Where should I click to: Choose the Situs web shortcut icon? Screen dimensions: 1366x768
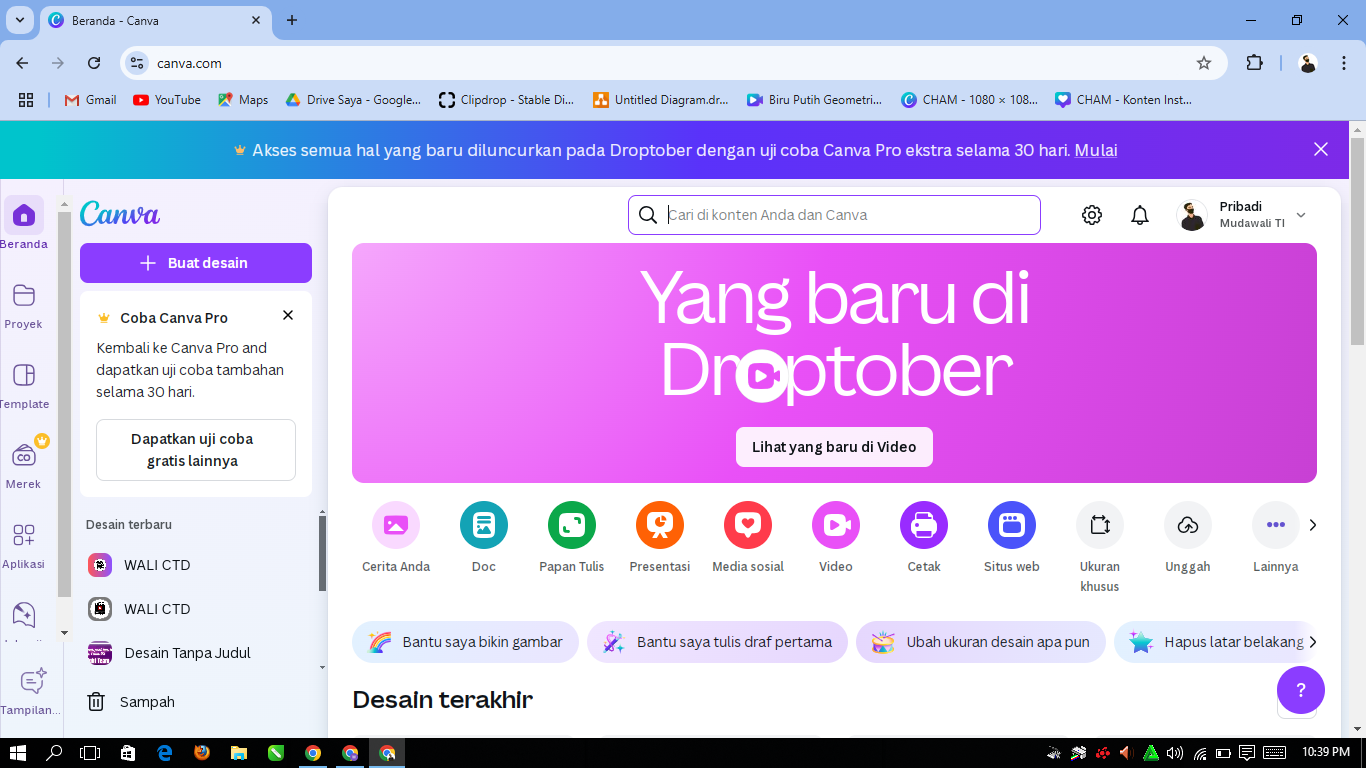point(1012,525)
